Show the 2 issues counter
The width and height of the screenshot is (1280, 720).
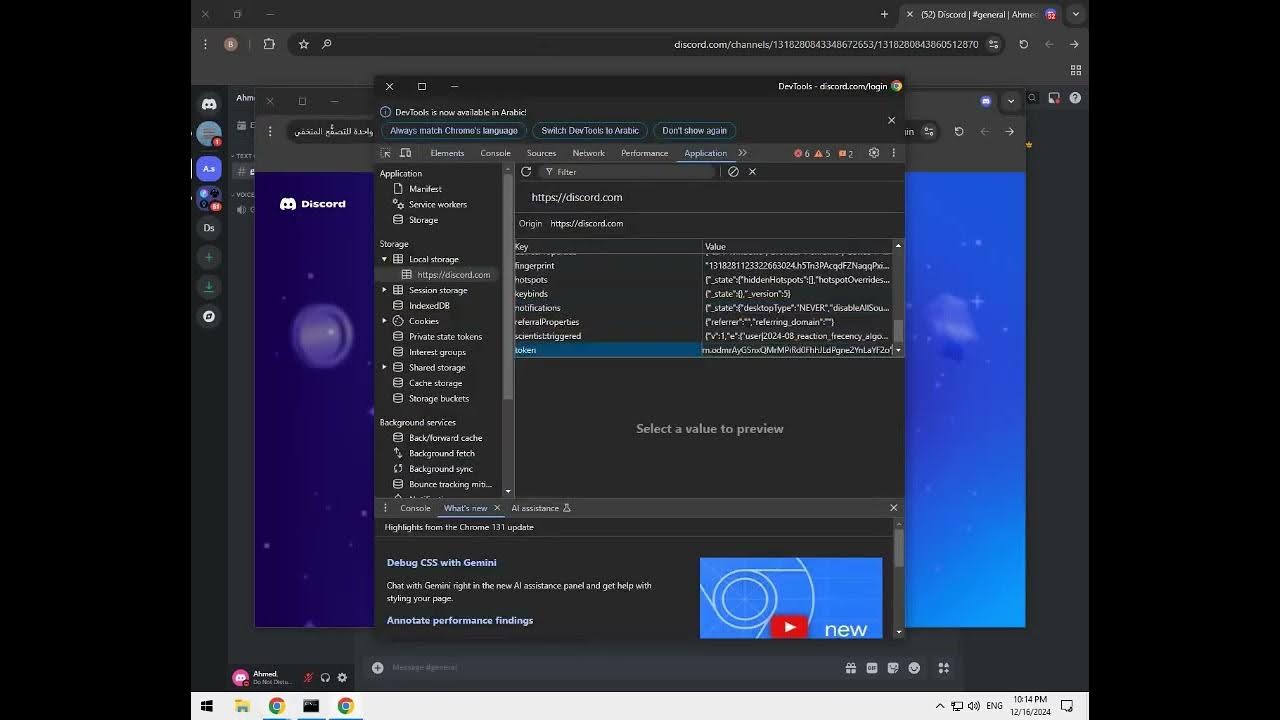pos(846,153)
